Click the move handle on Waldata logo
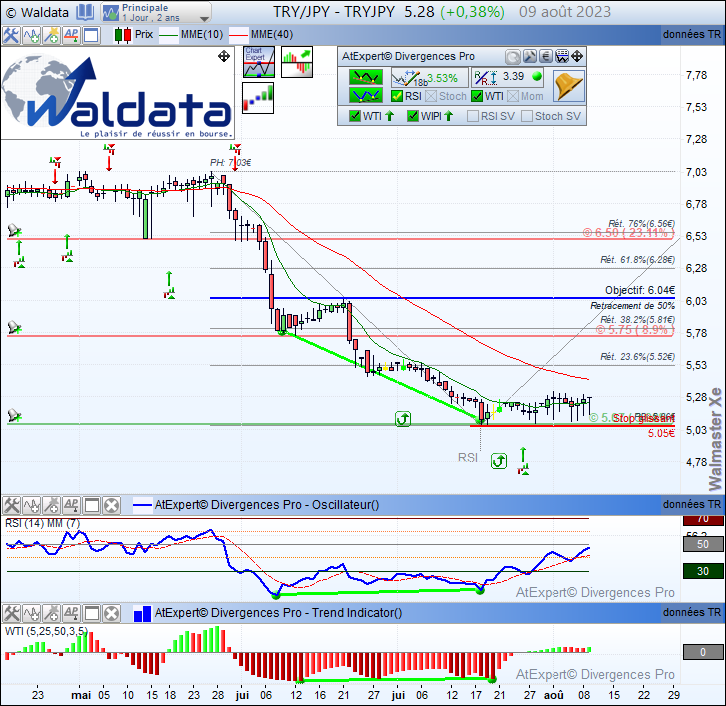 click(x=224, y=56)
